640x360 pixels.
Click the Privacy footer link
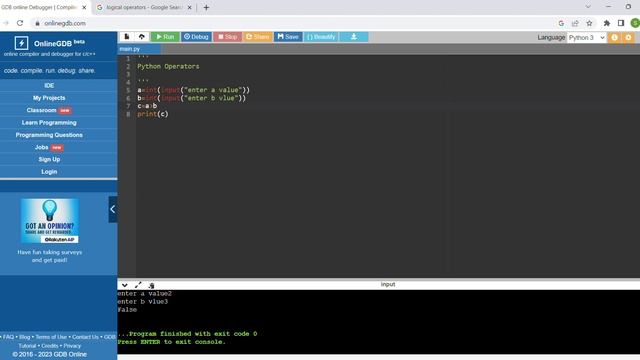click(x=72, y=346)
